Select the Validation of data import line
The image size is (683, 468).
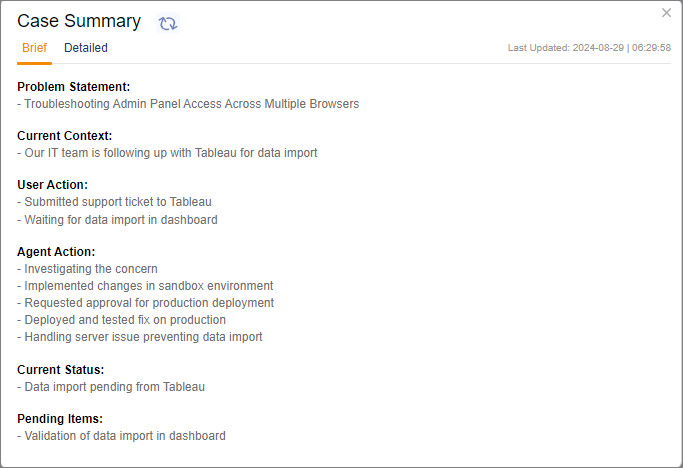[x=121, y=436]
